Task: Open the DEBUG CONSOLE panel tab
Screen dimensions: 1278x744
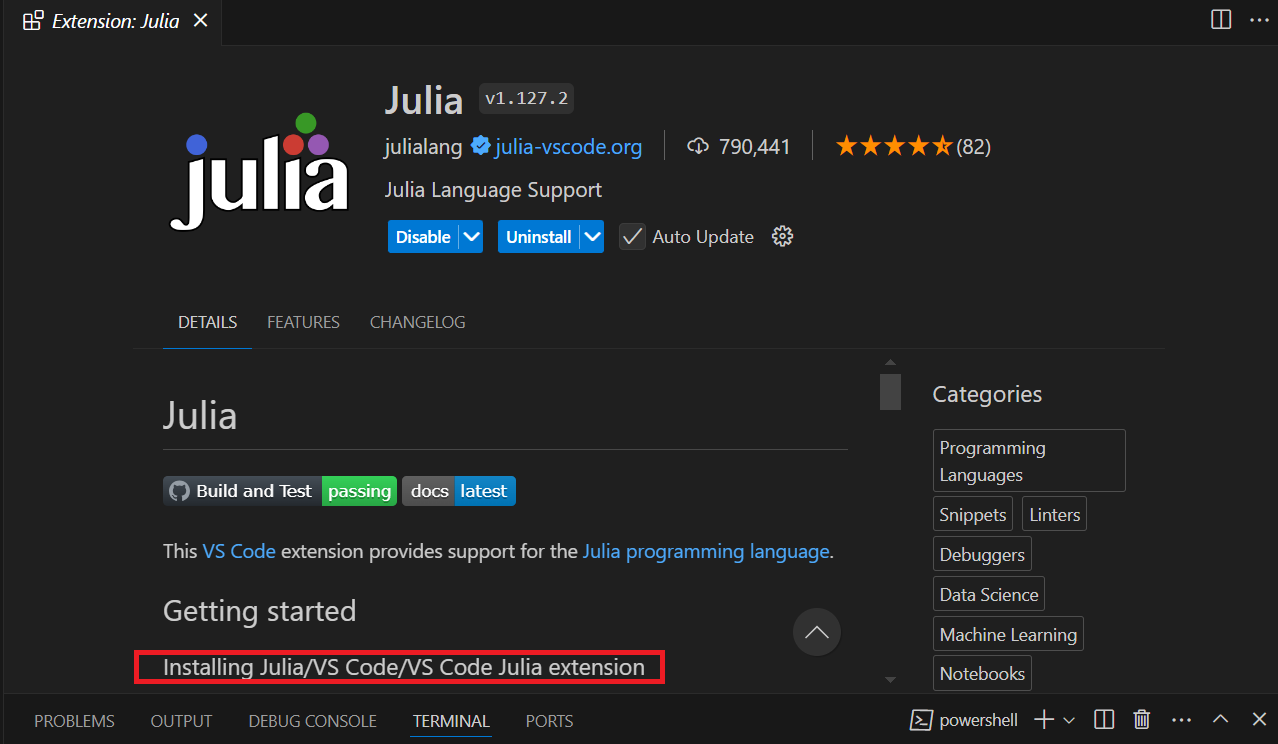Action: (312, 721)
